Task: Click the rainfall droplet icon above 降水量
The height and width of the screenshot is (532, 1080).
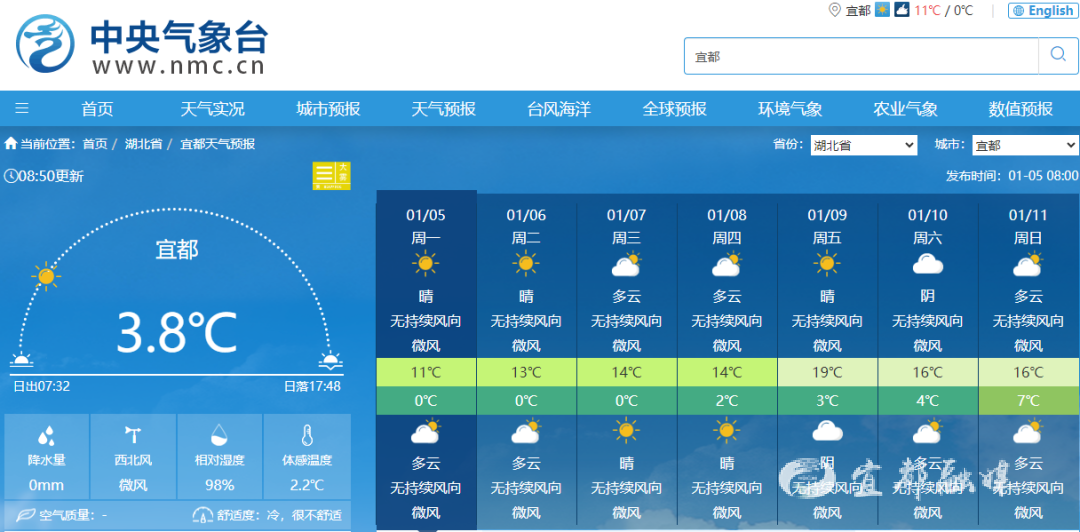Action: pyautogui.click(x=46, y=436)
